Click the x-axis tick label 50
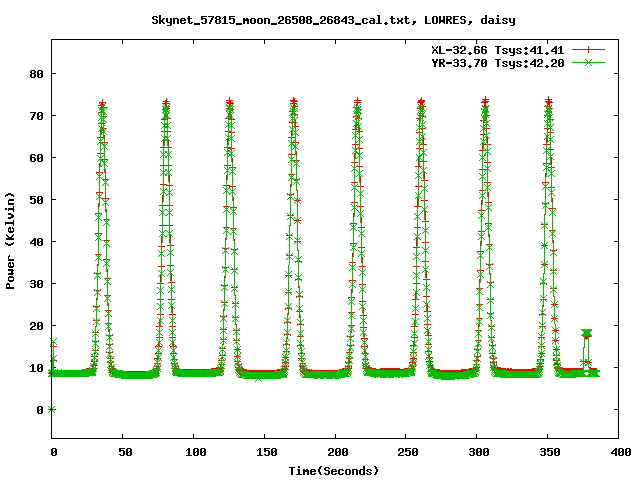The image size is (640, 480). (x=125, y=452)
